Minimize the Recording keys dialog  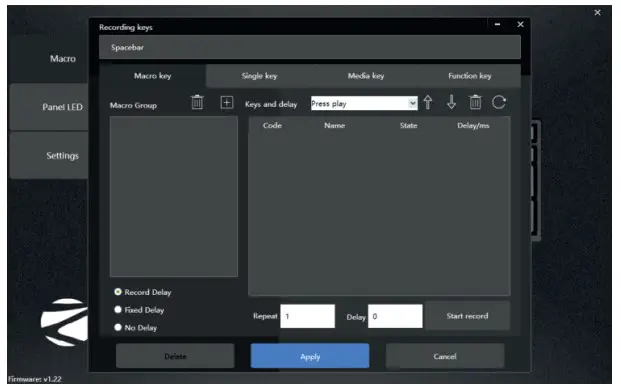[497, 25]
